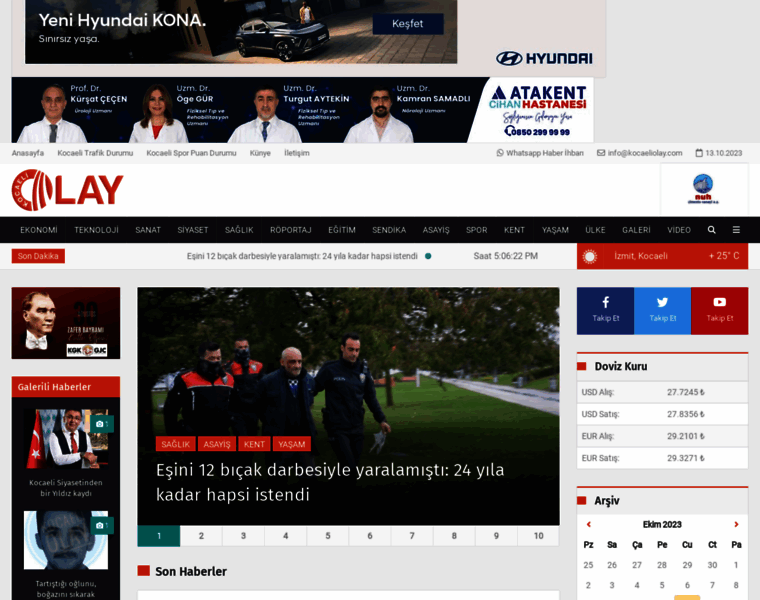The height and width of the screenshot is (600, 760).
Task: Click the Hyundai logo in the ad
Action: (544, 58)
